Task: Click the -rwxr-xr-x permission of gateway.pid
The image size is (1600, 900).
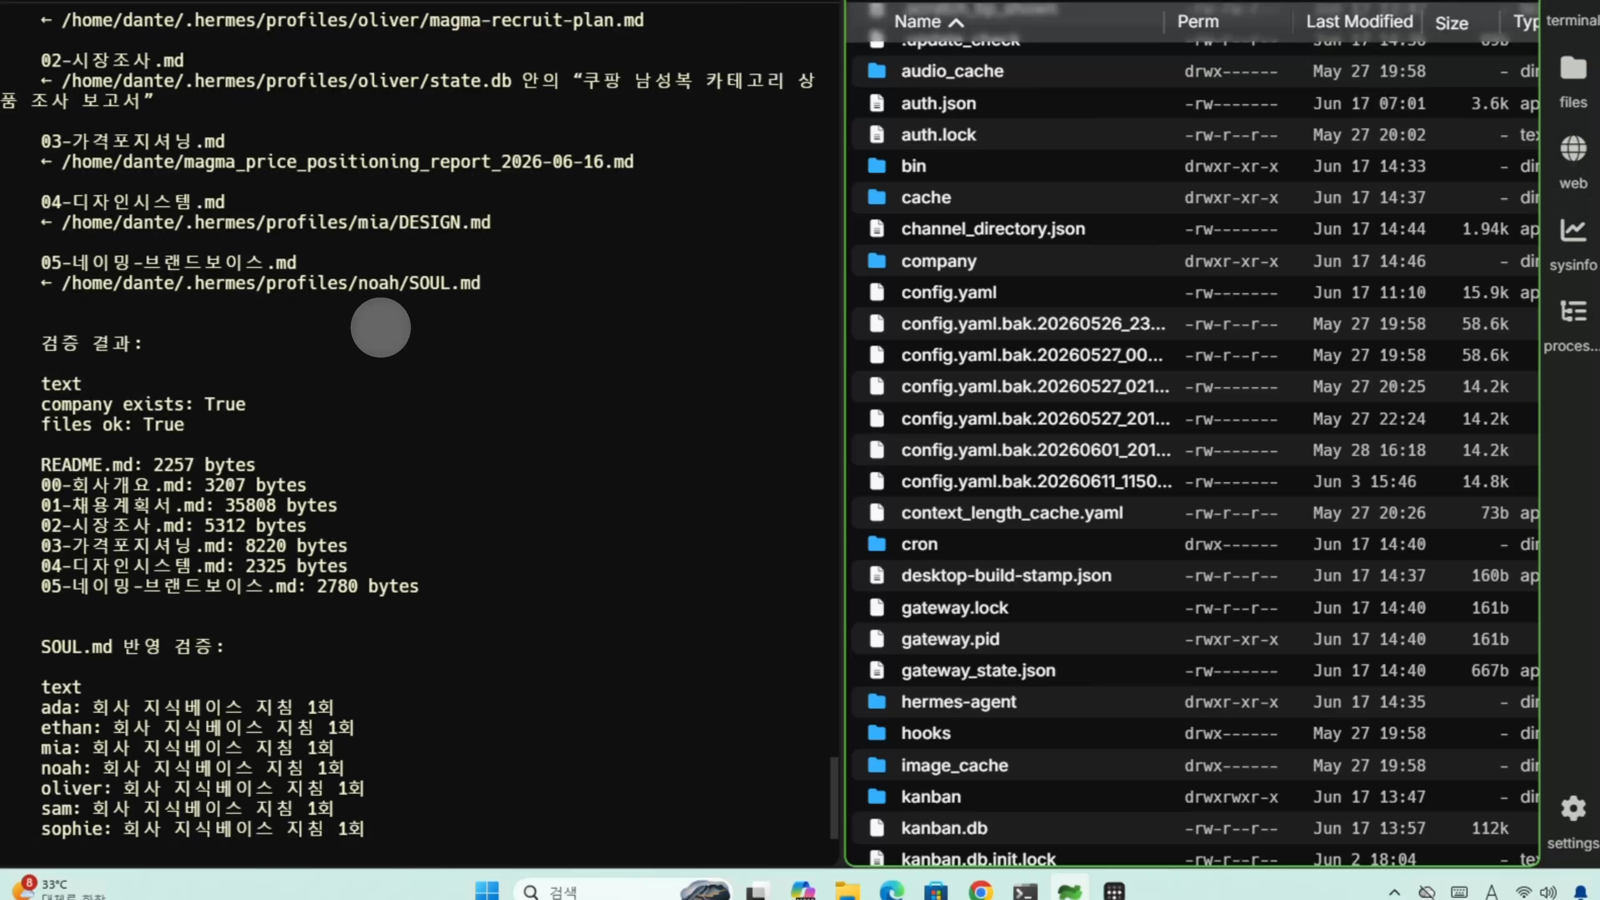Action: (x=1231, y=639)
